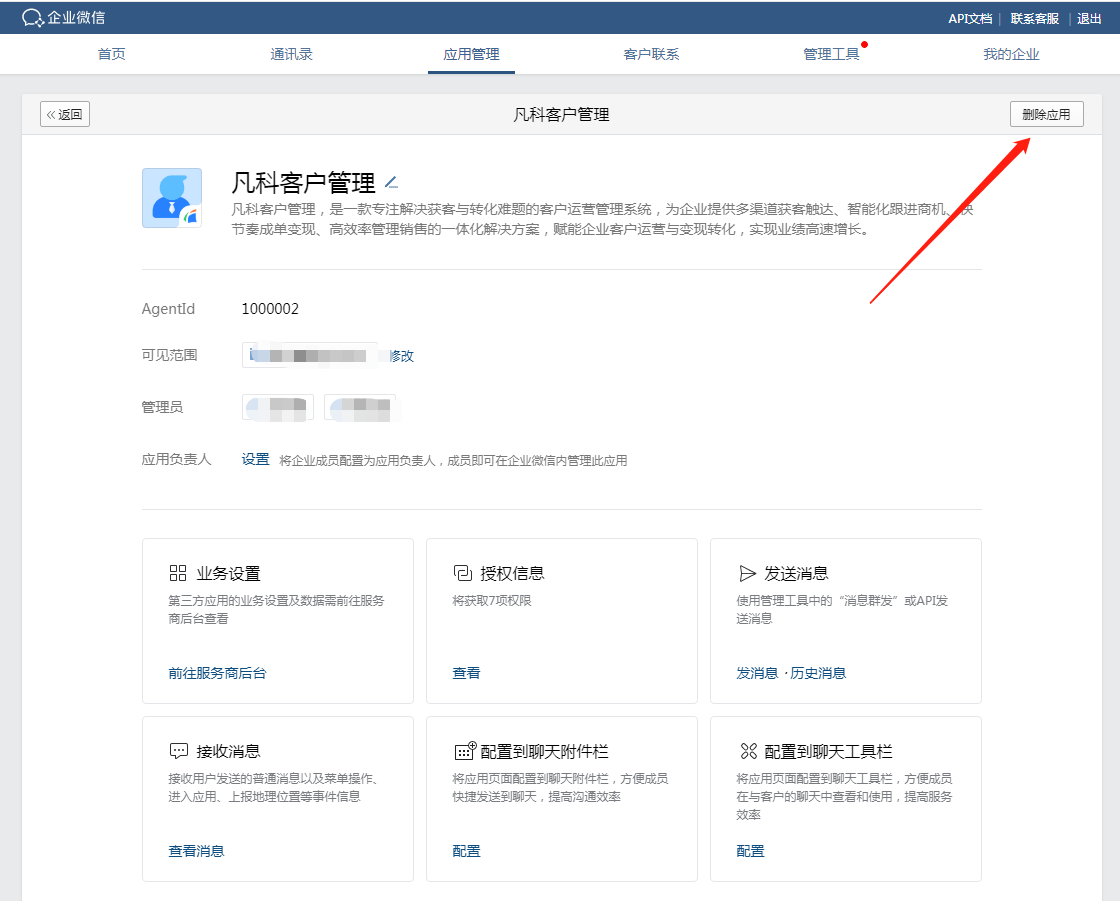Viewport: 1120px width, 901px height.
Task: Click the 企业微信 logo icon
Action: pyautogui.click(x=33, y=18)
